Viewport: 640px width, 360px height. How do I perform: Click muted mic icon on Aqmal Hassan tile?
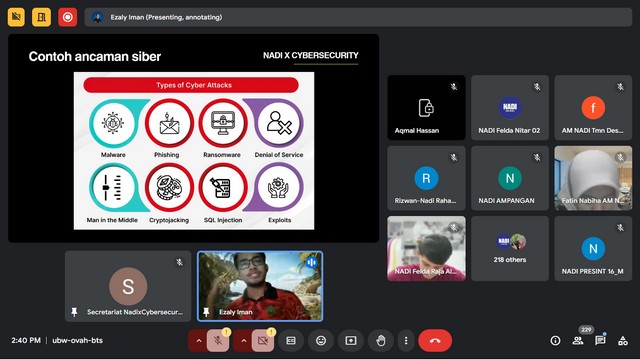tap(453, 87)
